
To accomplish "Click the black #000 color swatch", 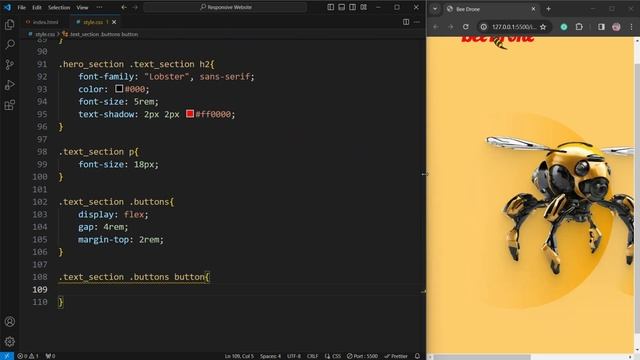I will click(119, 89).
